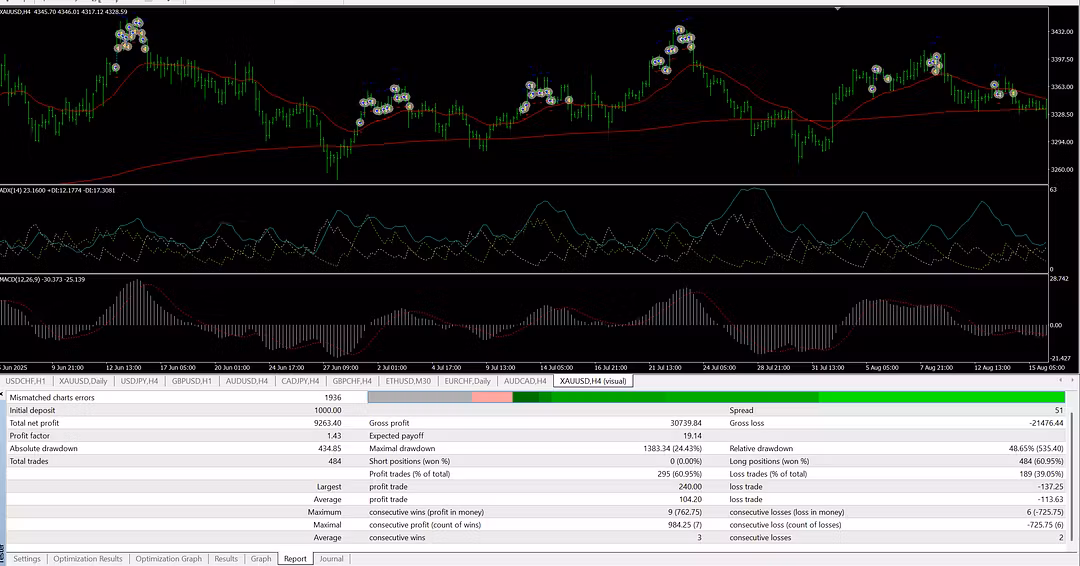The height and width of the screenshot is (566, 1080).
Task: Click the chart shift triangle marker
Action: (x=838, y=9)
